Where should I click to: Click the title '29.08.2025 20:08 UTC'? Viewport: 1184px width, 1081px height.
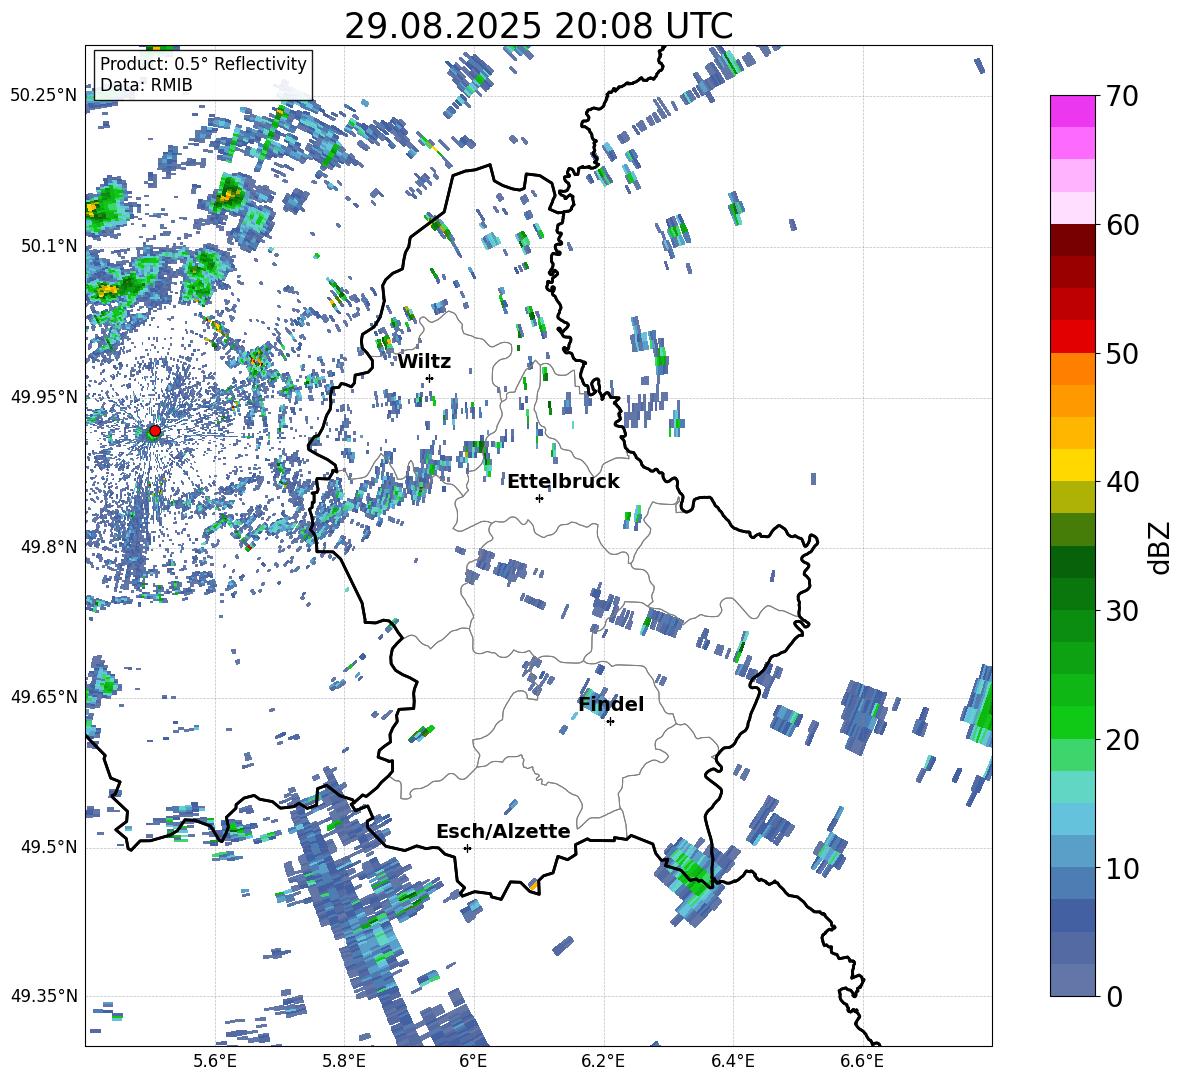538,26
